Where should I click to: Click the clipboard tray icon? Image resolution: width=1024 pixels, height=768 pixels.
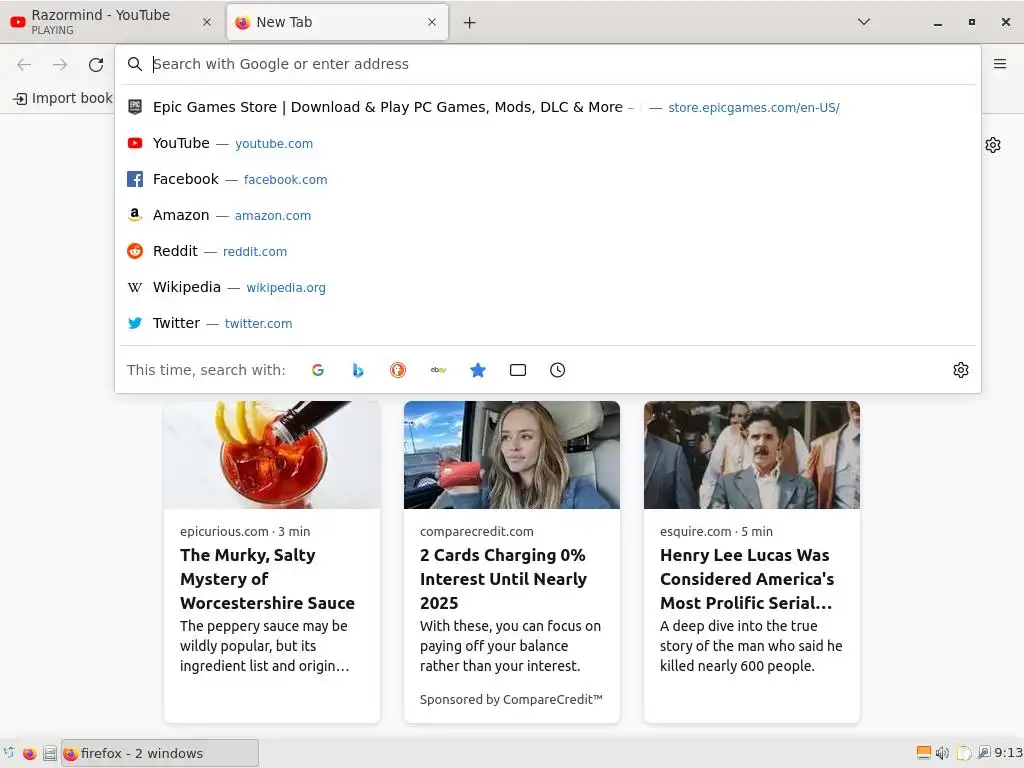click(964, 753)
